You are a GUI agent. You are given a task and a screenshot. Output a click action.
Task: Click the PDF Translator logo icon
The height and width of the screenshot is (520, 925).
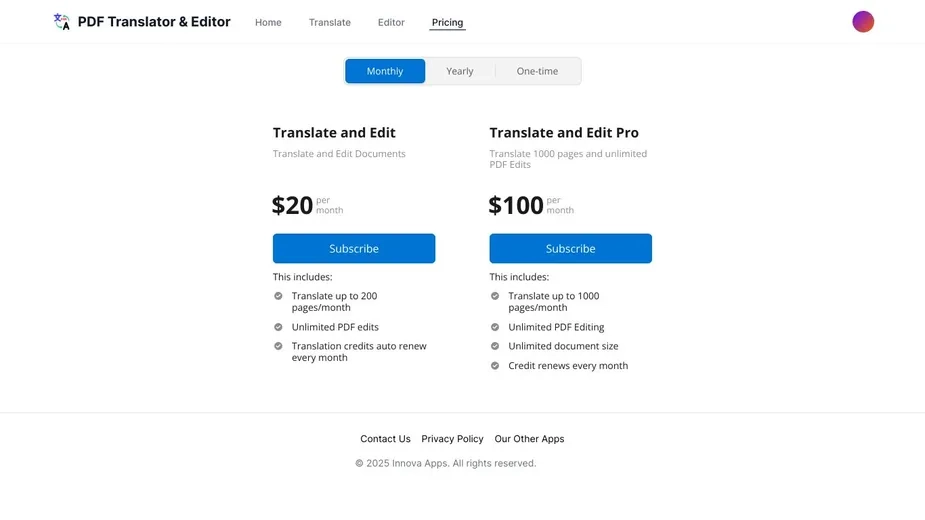(61, 22)
